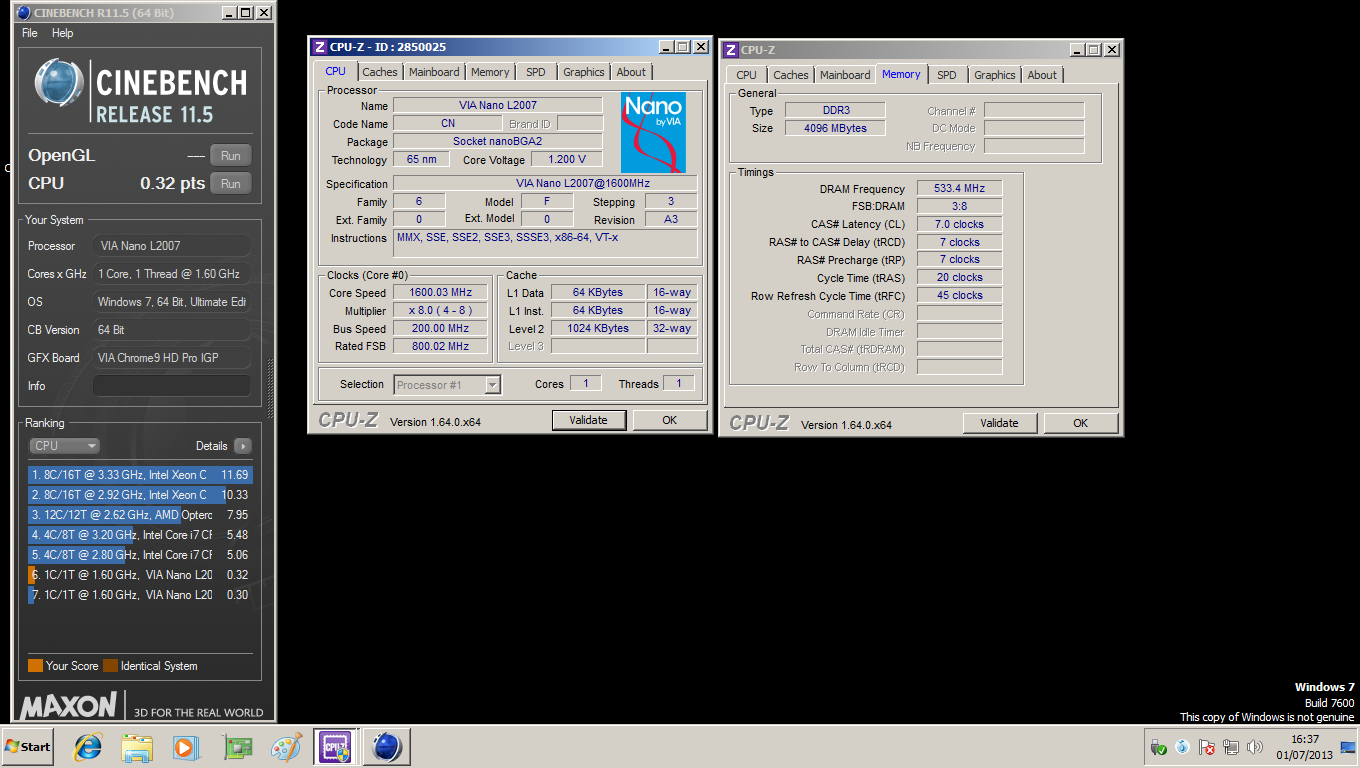
Task: Click the Show Desktop icon beside the clock
Action: [x=1348, y=747]
